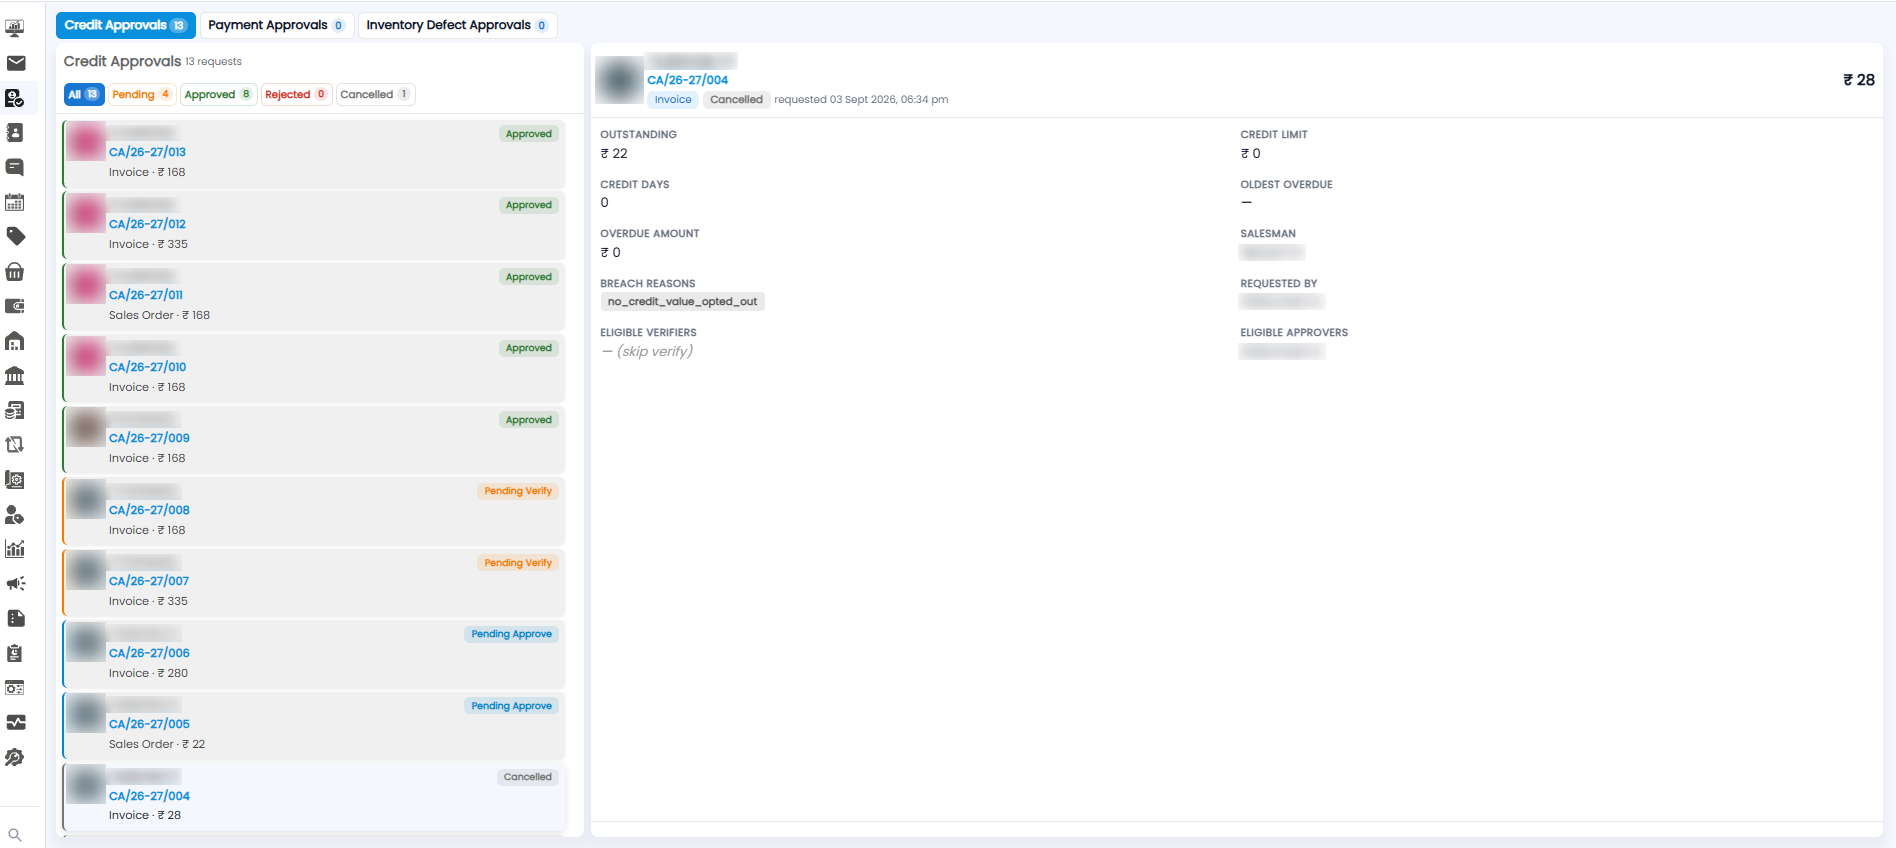Open the user with tag icon
Image resolution: width=1896 pixels, height=848 pixels.
pyautogui.click(x=15, y=514)
